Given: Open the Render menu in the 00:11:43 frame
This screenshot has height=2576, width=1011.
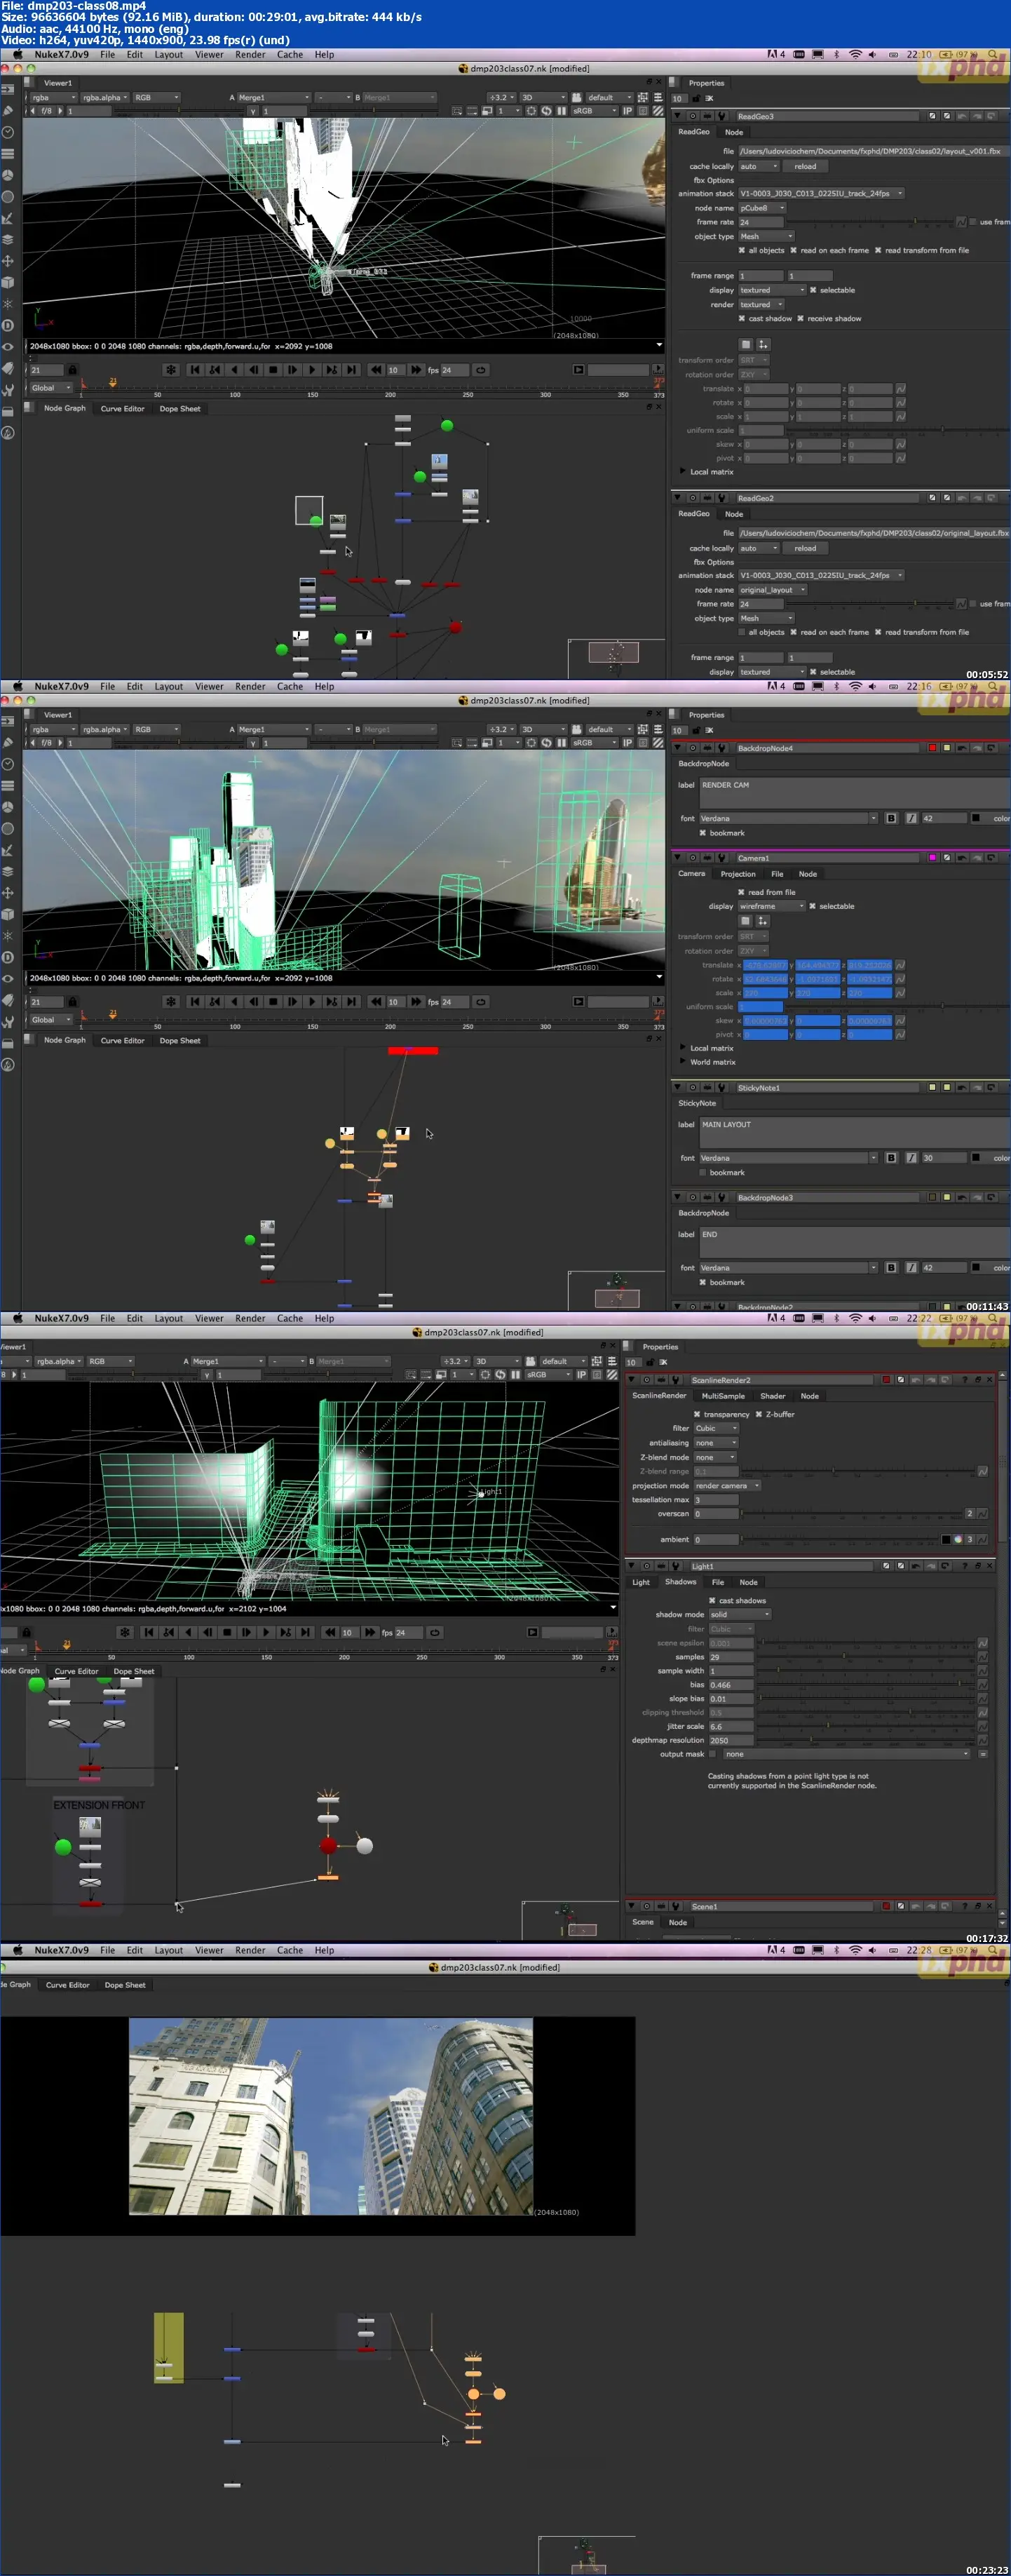Looking at the screenshot, I should (x=250, y=687).
